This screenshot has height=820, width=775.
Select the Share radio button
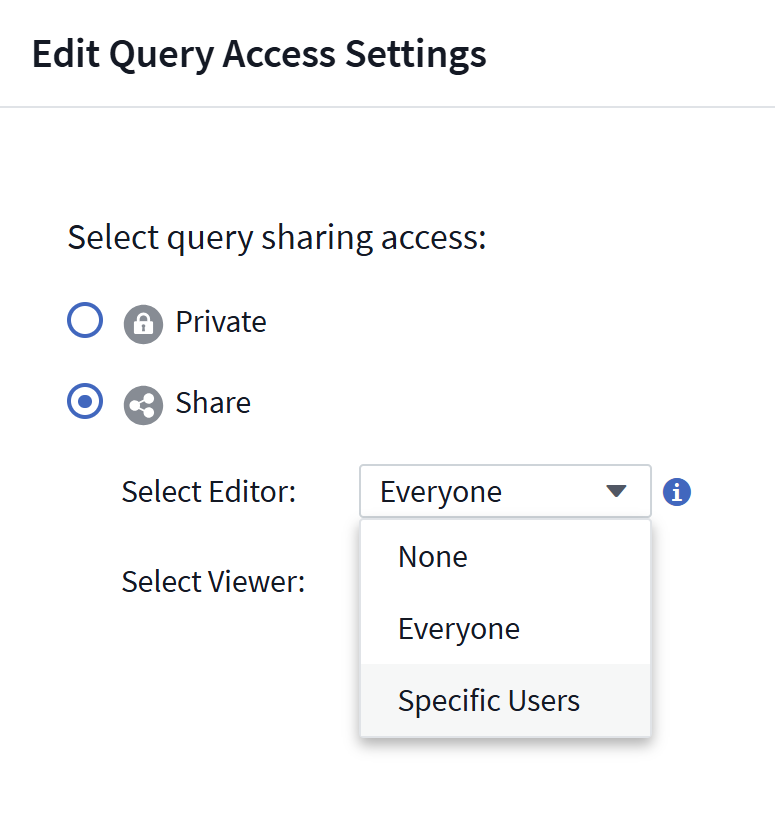tap(85, 401)
